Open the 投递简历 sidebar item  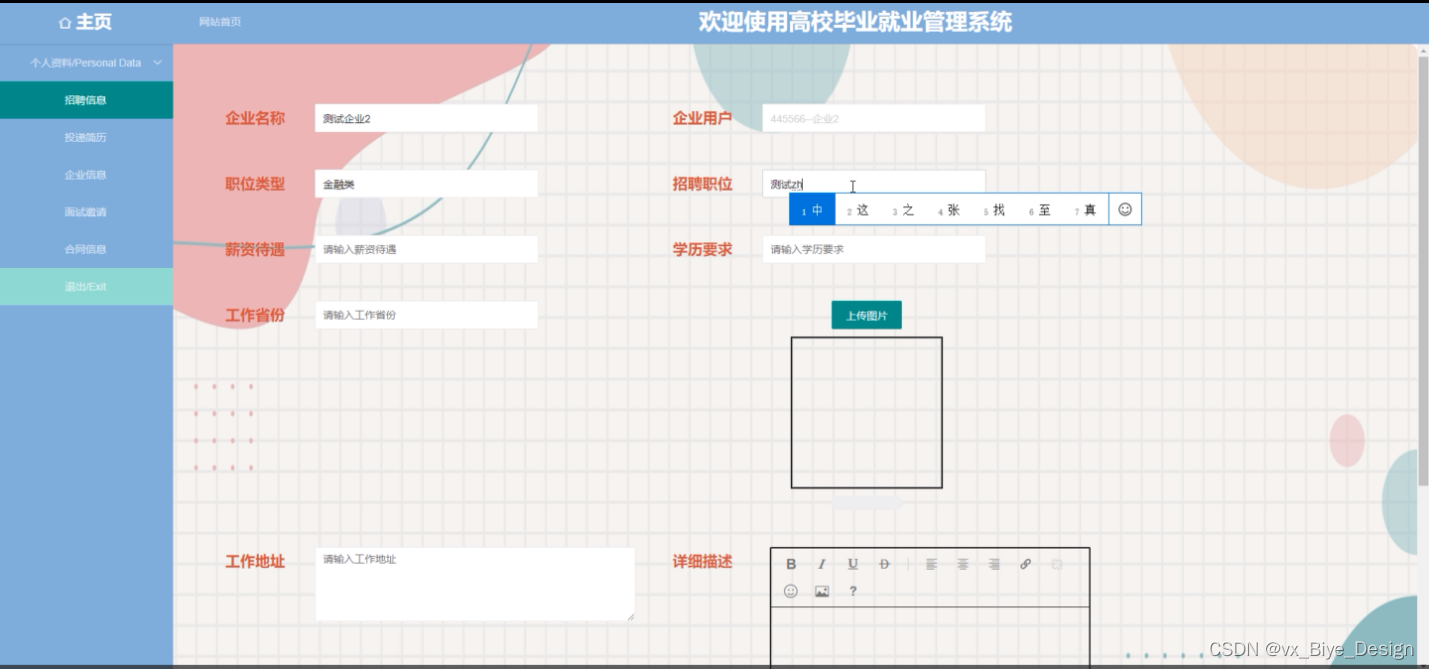coord(86,137)
